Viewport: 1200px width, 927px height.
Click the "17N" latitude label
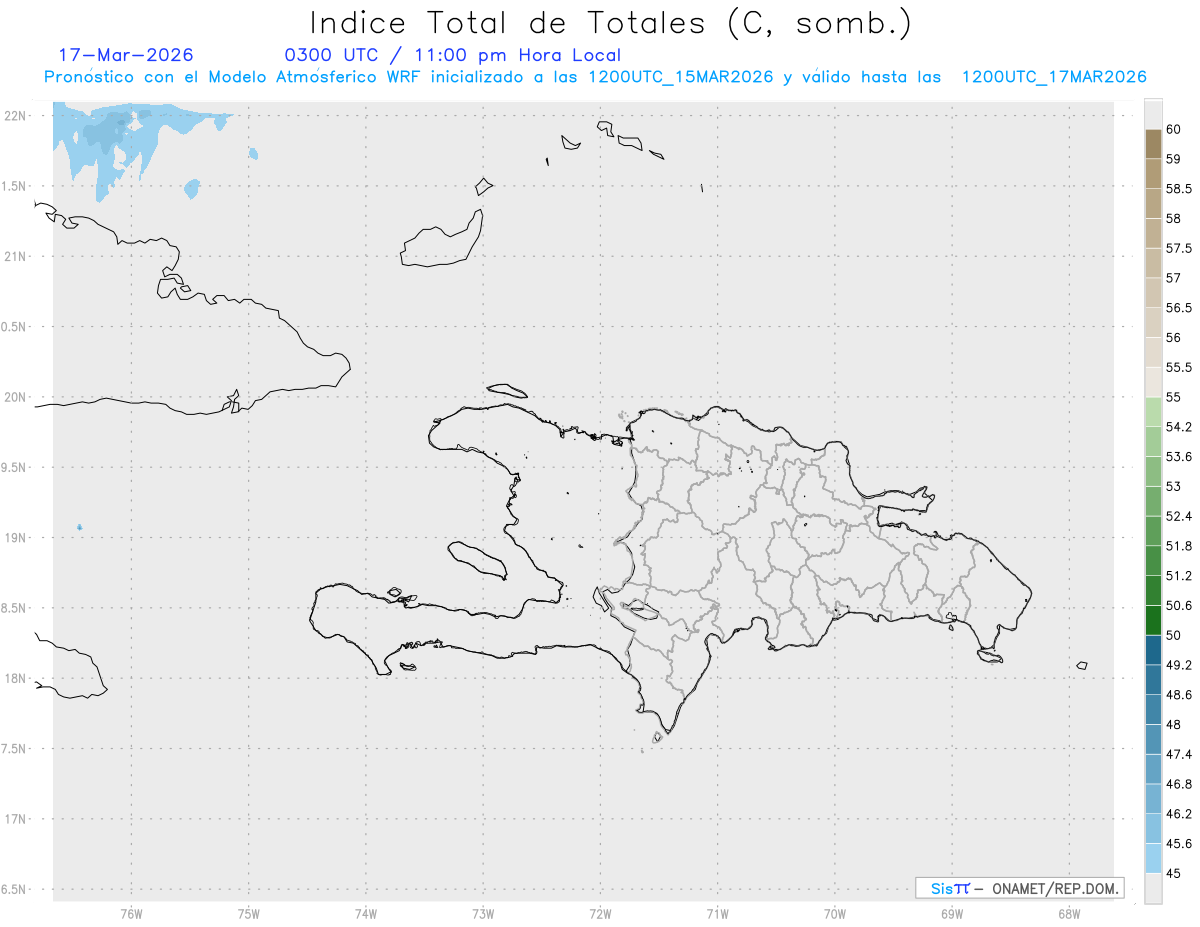pyautogui.click(x=17, y=819)
